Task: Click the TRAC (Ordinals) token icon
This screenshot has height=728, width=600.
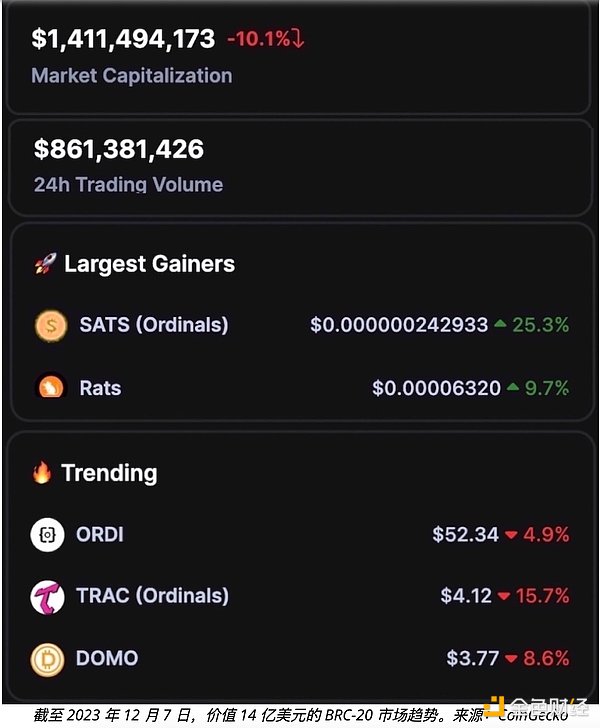Action: point(47,597)
